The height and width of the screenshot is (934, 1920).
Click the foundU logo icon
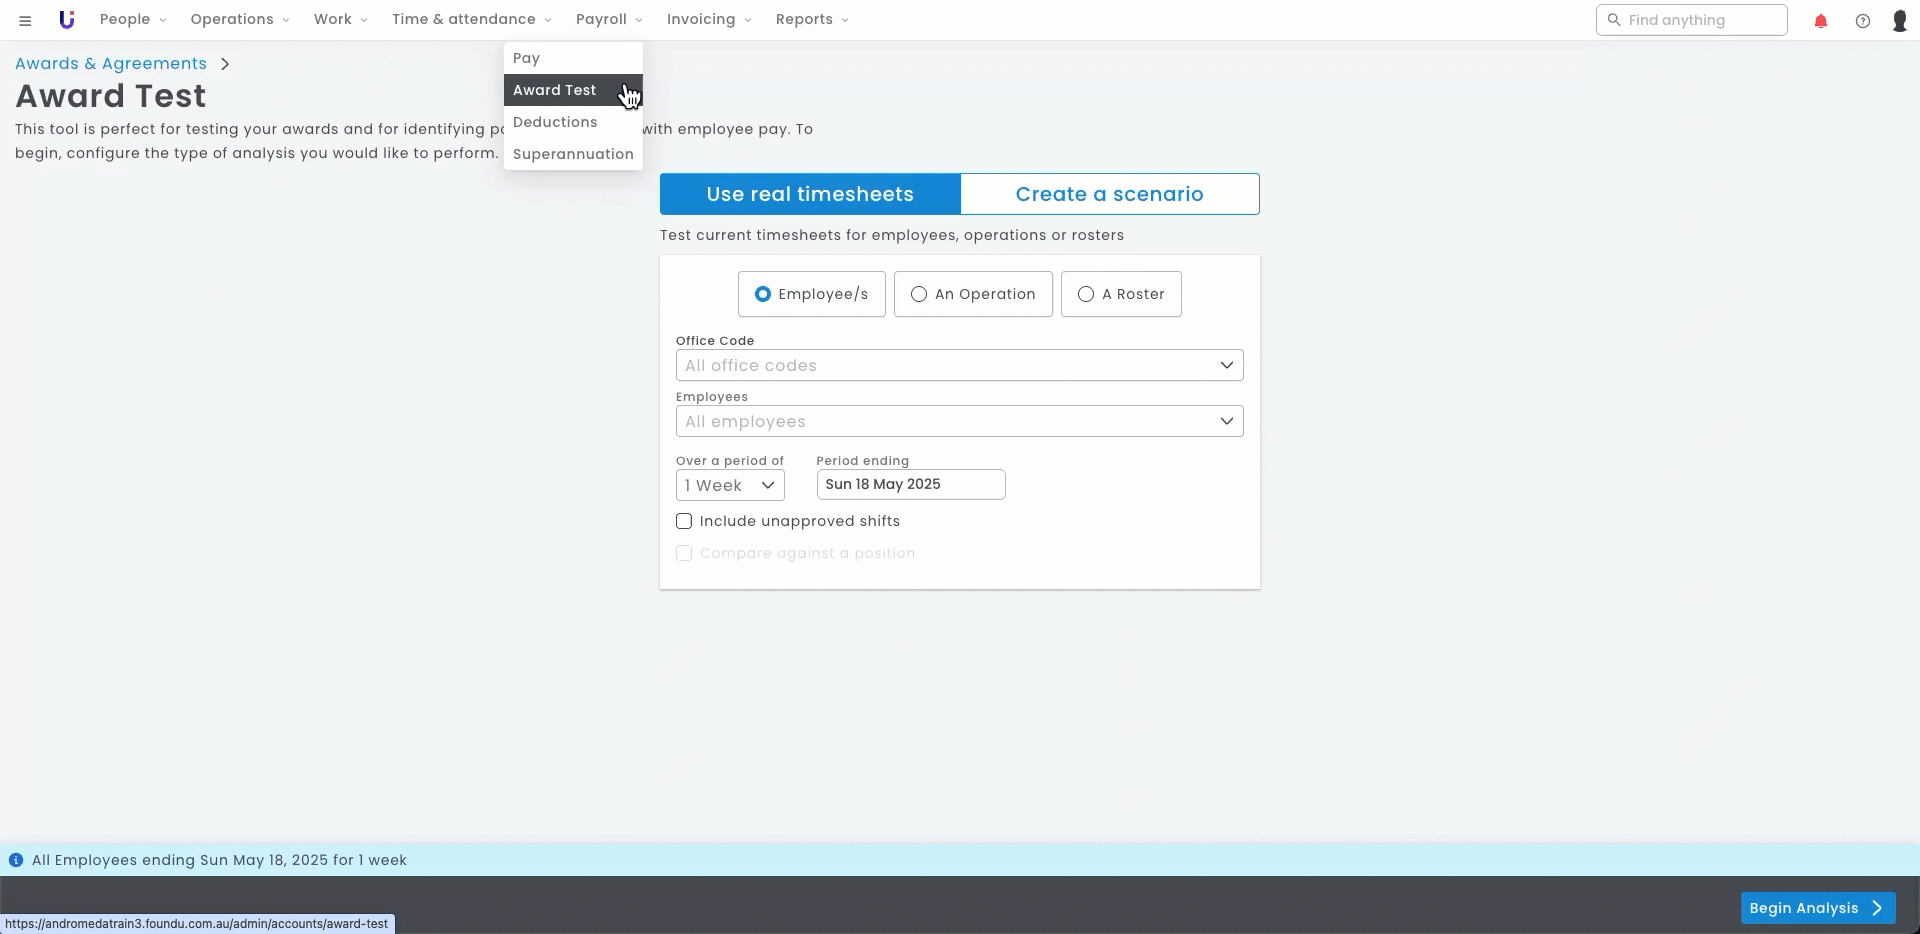tap(67, 20)
